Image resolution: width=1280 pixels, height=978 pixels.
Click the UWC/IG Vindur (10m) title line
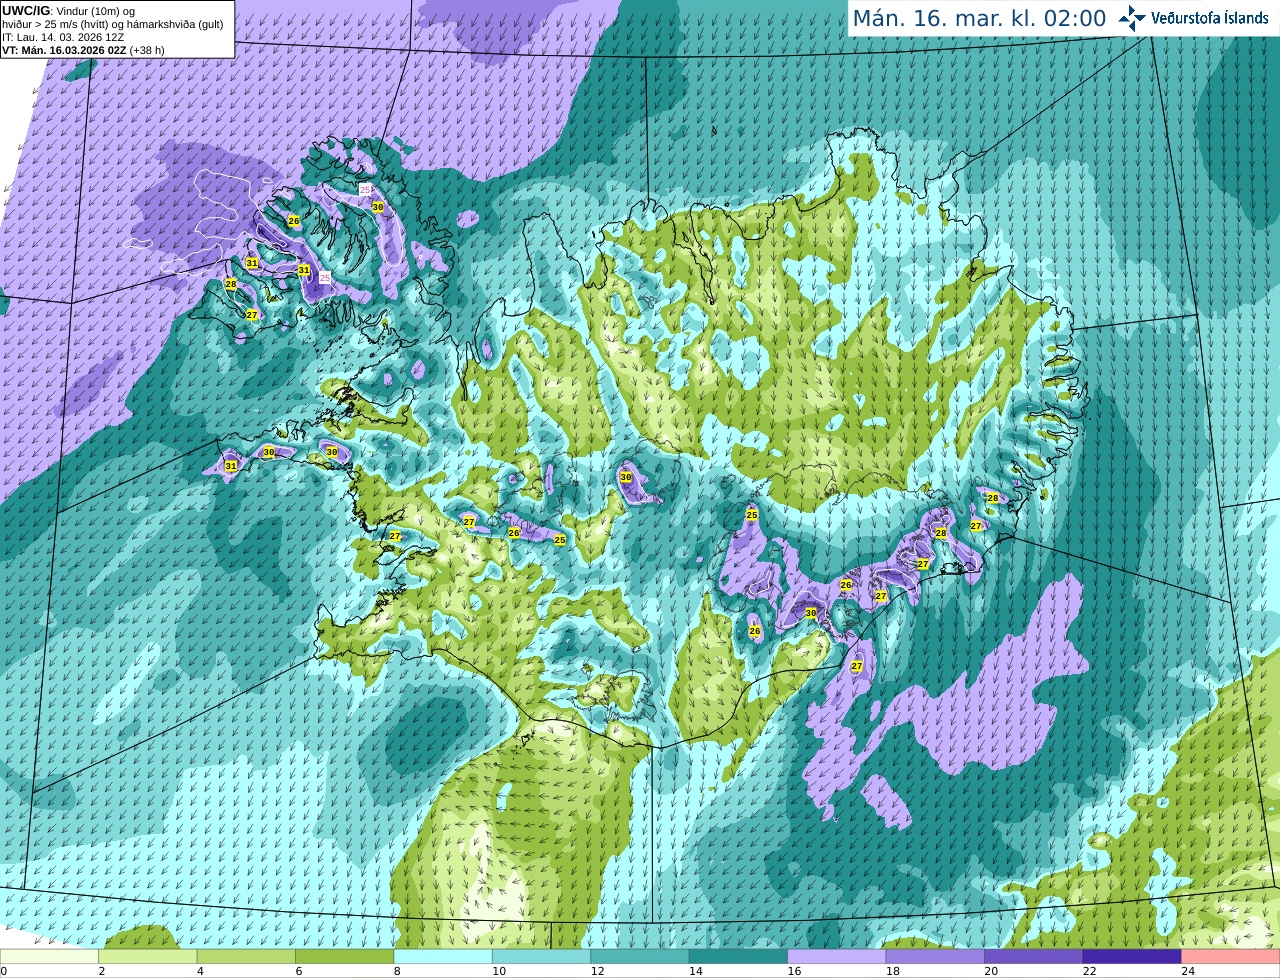[68, 10]
